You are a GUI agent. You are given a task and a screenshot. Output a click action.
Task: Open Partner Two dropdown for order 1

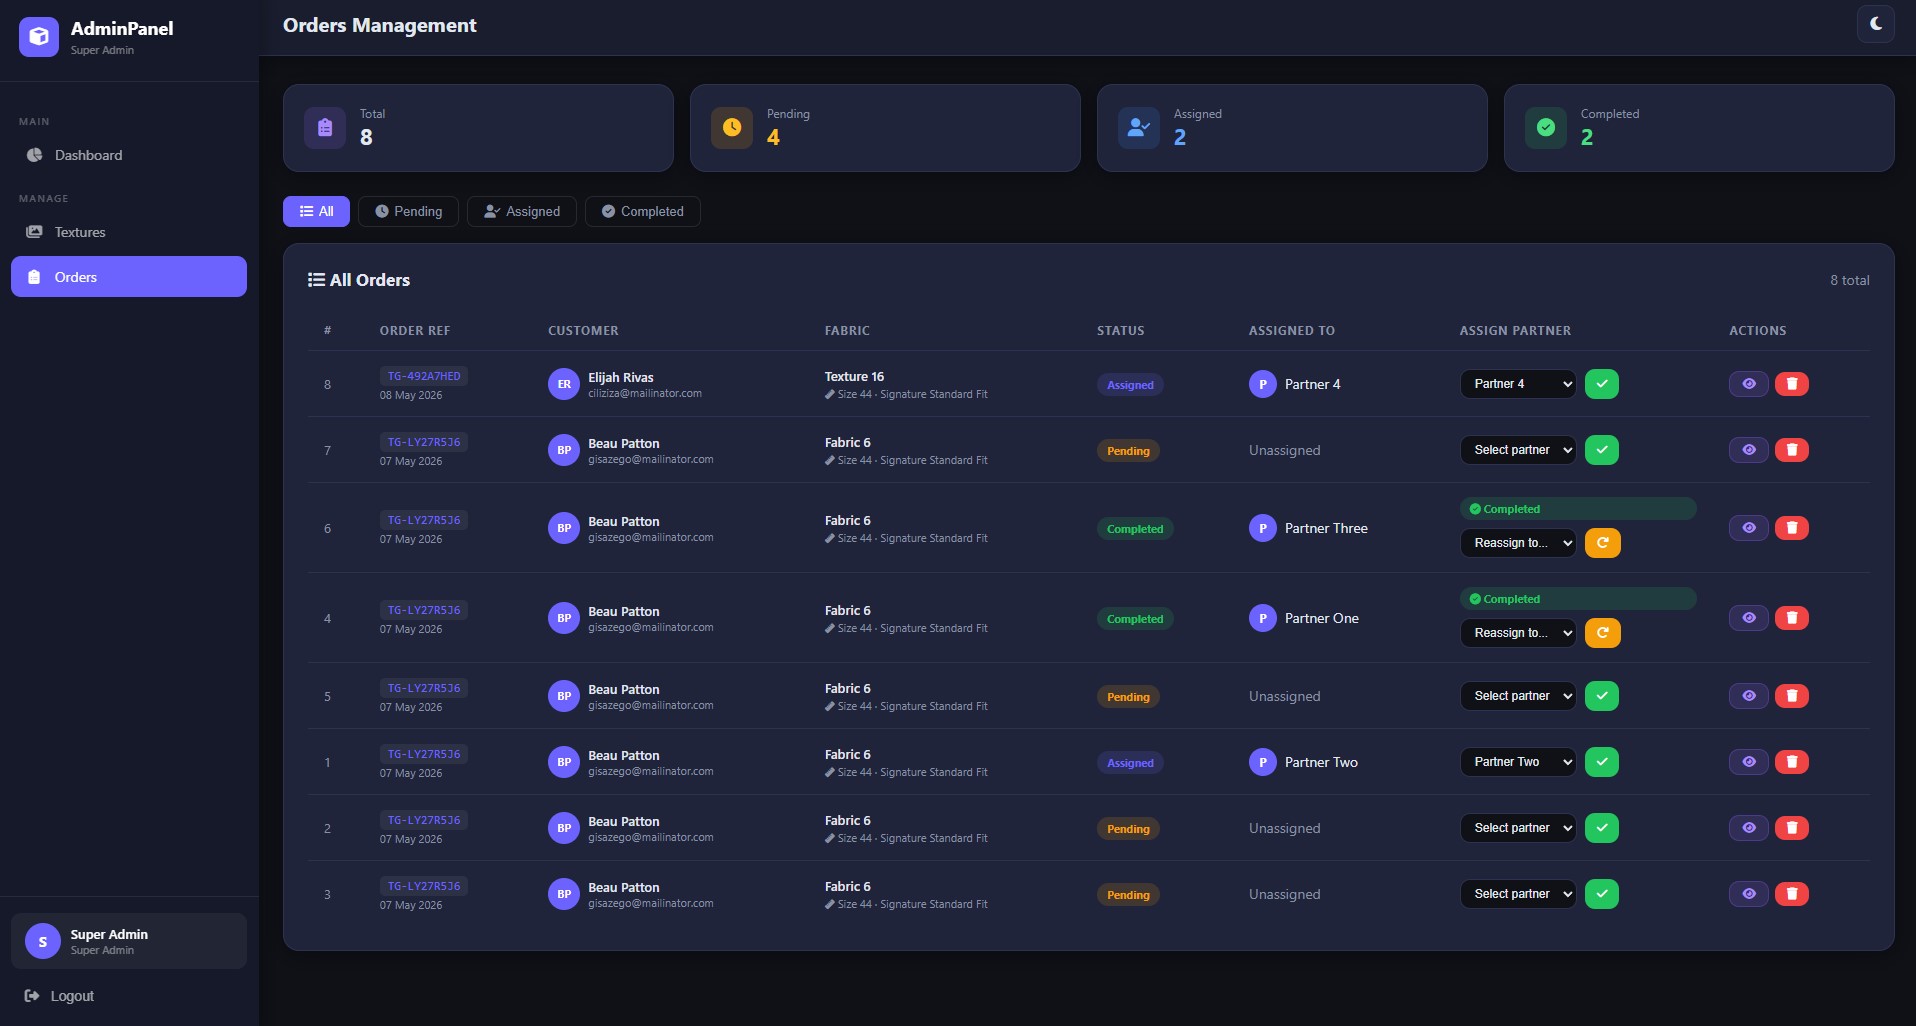[1518, 762]
